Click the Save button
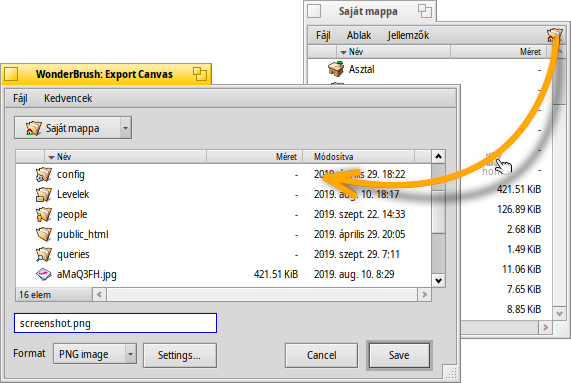Viewport: 571px width, 383px height. (x=399, y=355)
